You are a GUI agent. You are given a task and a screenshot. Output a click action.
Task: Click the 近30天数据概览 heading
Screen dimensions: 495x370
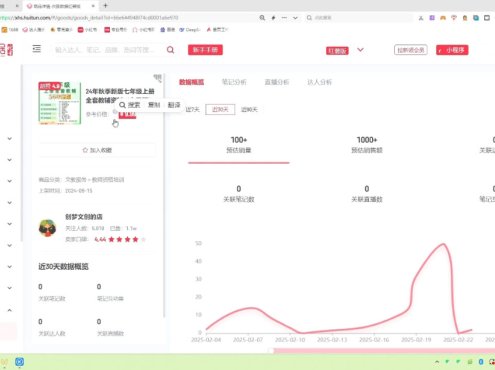[x=63, y=266]
